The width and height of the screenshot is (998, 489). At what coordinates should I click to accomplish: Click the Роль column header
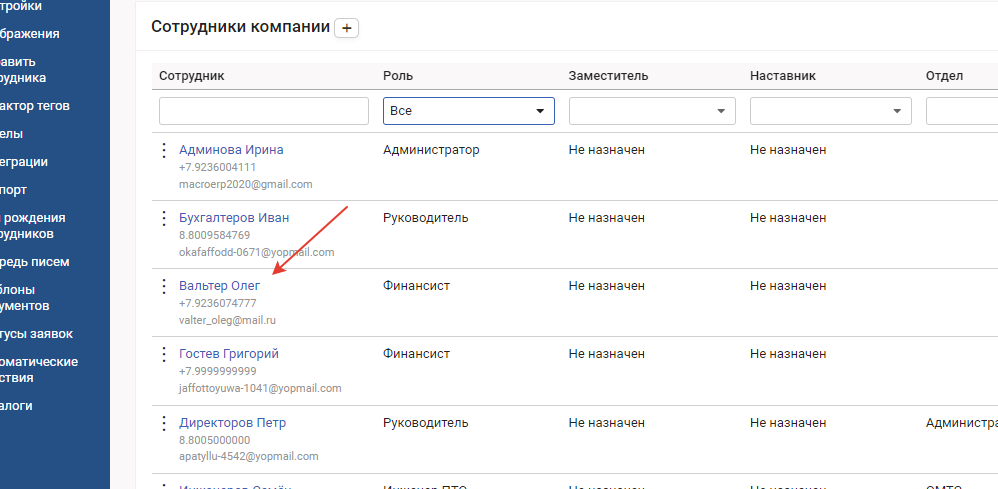[398, 76]
